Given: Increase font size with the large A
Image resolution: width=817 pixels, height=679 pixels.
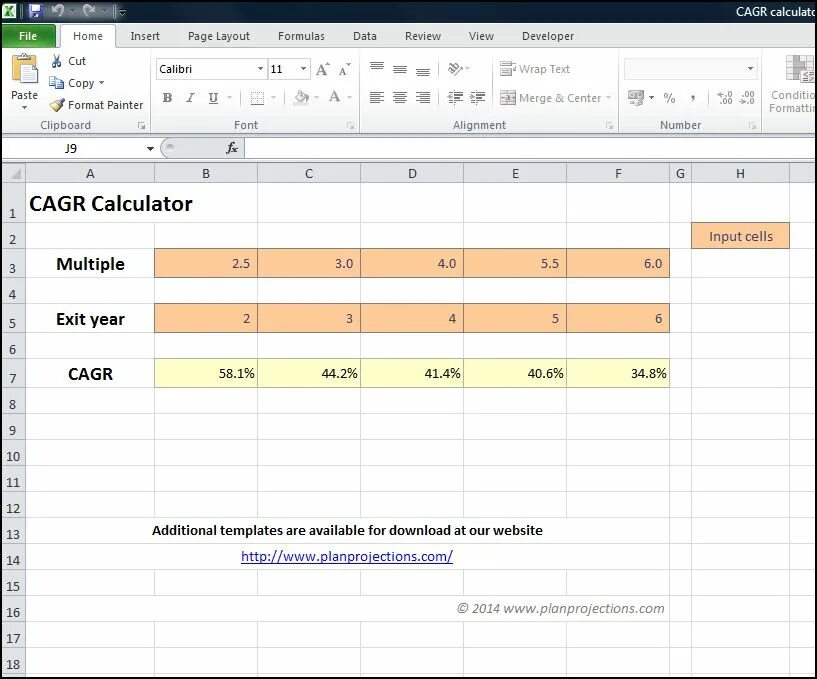Looking at the screenshot, I should (323, 69).
